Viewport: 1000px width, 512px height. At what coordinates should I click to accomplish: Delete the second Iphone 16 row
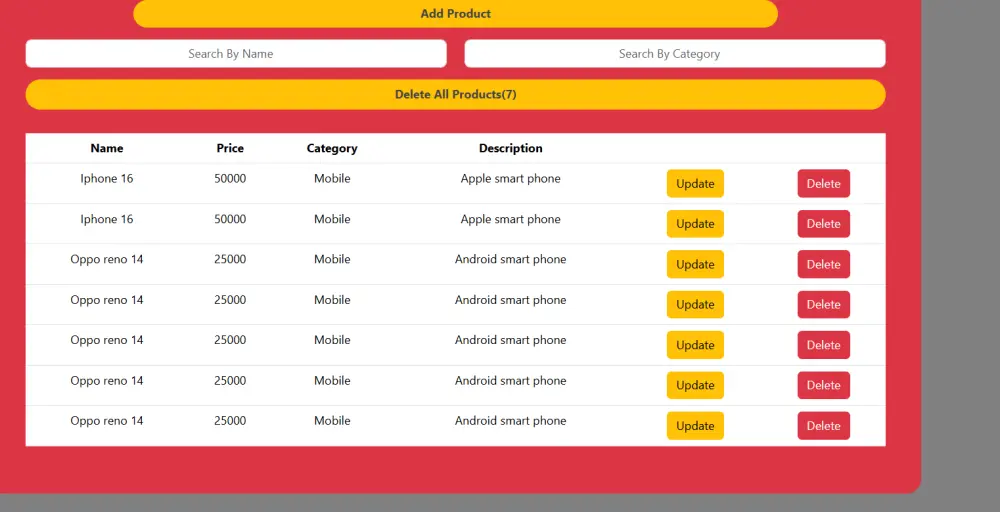(x=823, y=224)
